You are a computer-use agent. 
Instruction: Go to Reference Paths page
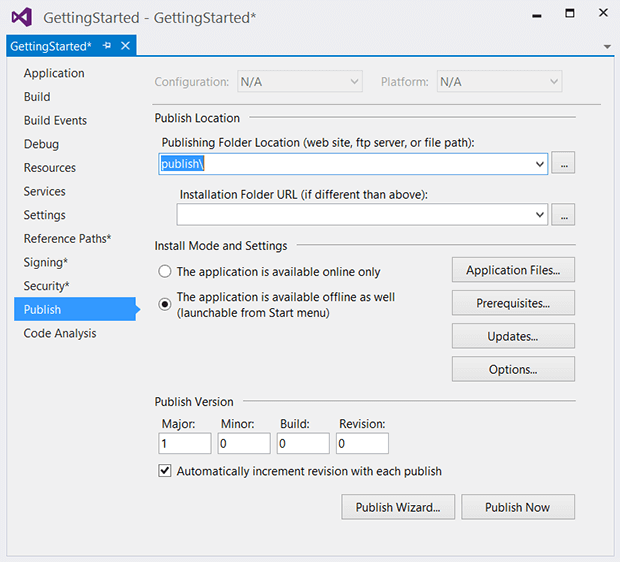68,238
